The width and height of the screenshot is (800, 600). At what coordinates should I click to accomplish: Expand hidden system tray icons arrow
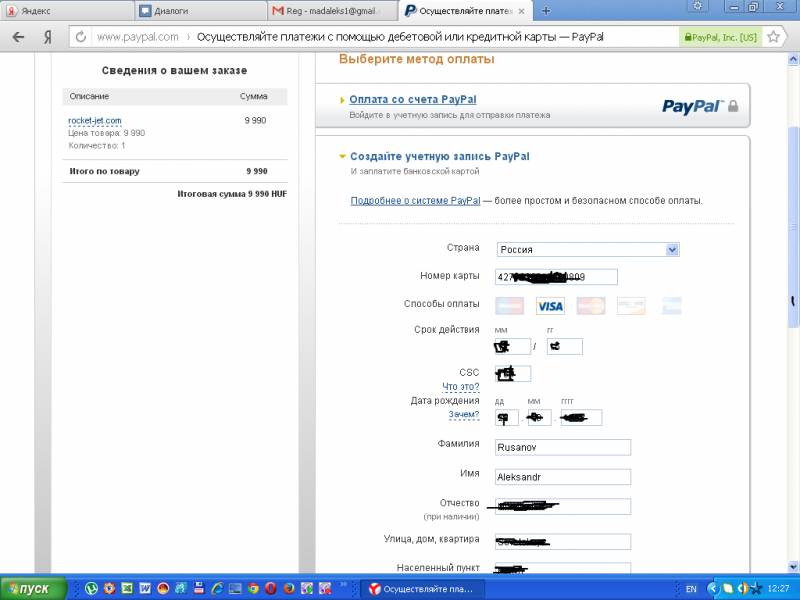coord(713,589)
